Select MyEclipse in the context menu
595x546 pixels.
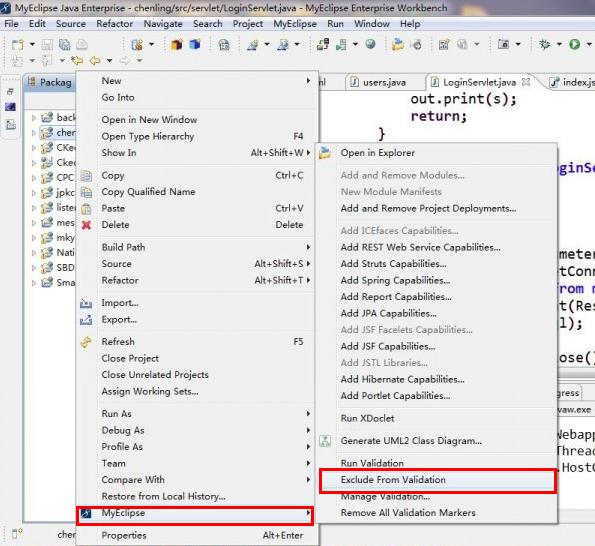coord(195,513)
